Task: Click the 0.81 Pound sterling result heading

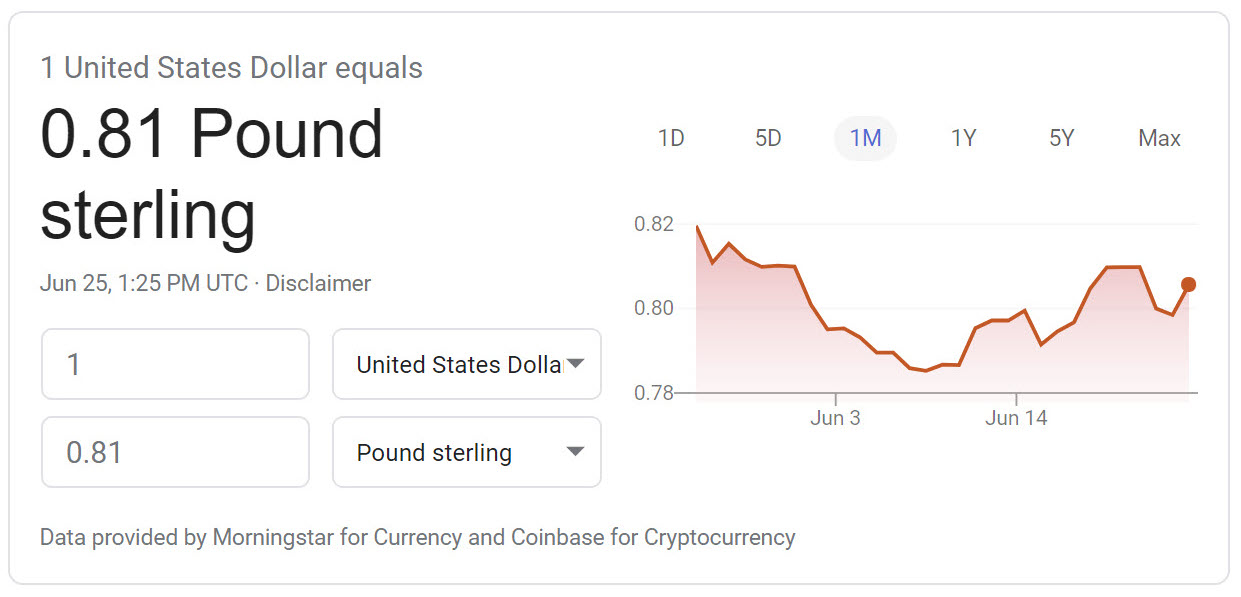Action: point(212,174)
